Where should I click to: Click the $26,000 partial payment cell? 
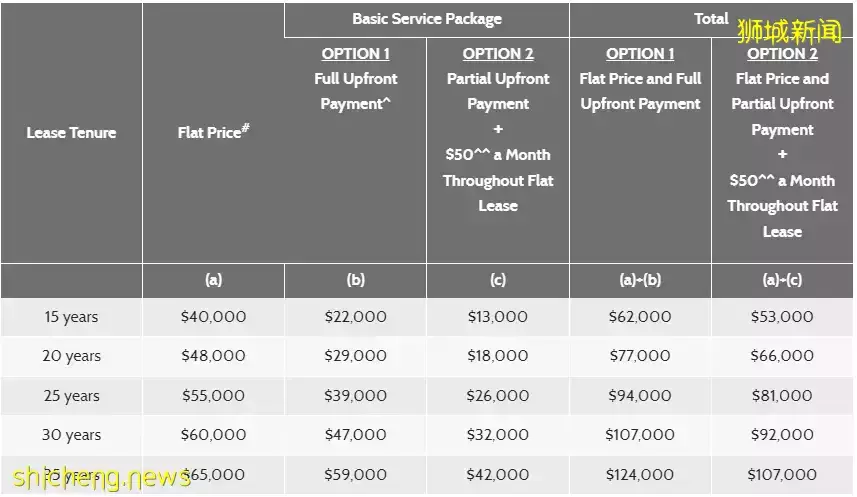[498, 396]
